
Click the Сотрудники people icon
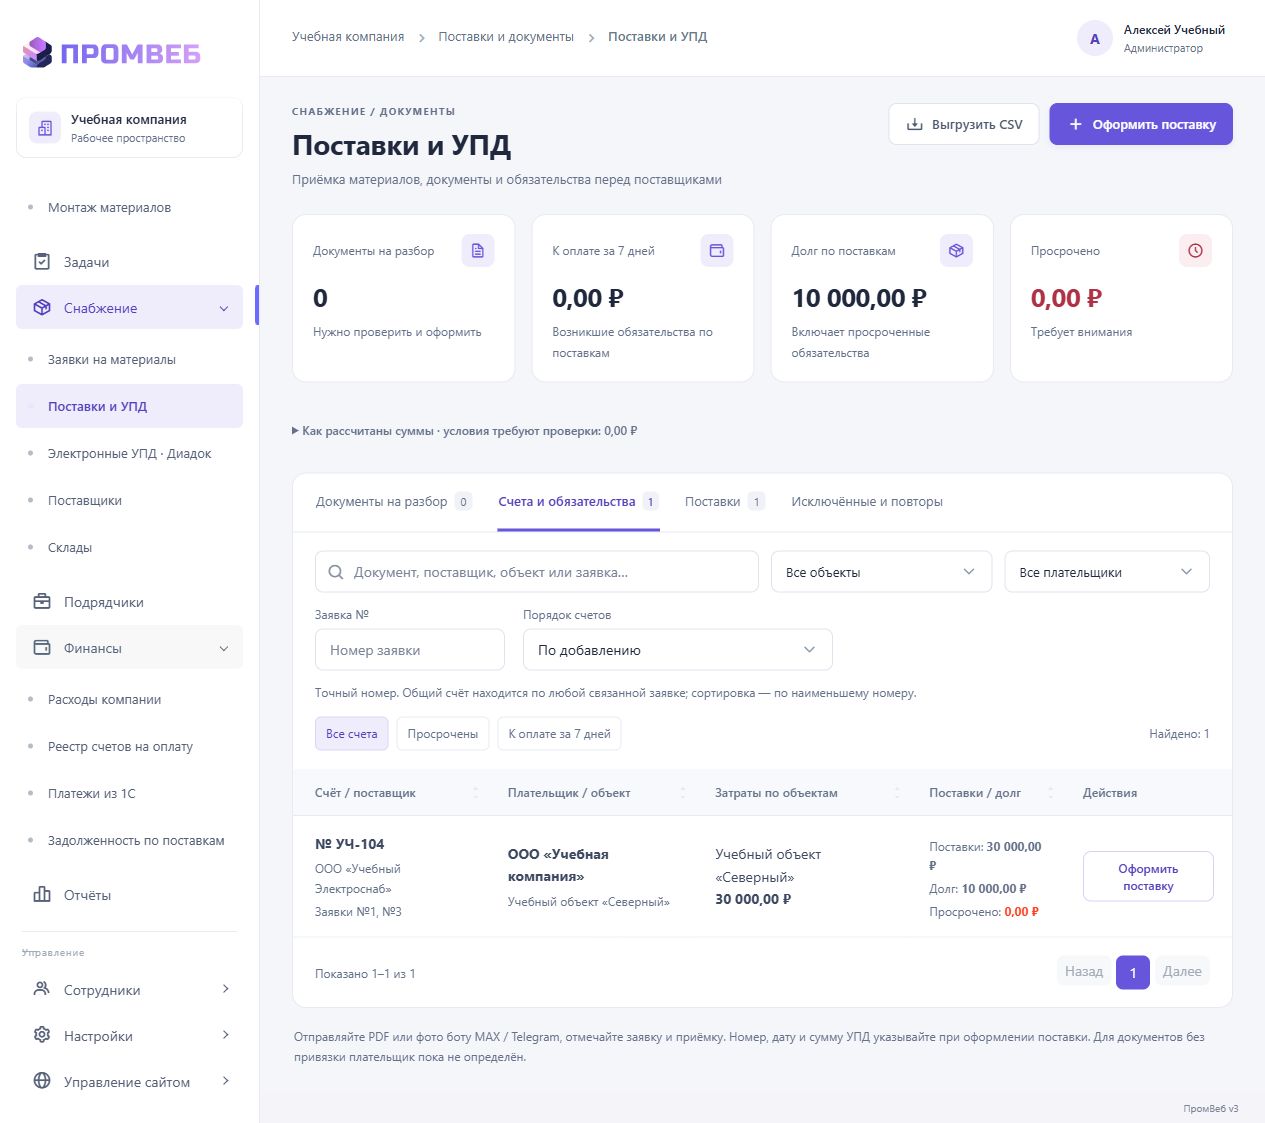click(x=42, y=990)
